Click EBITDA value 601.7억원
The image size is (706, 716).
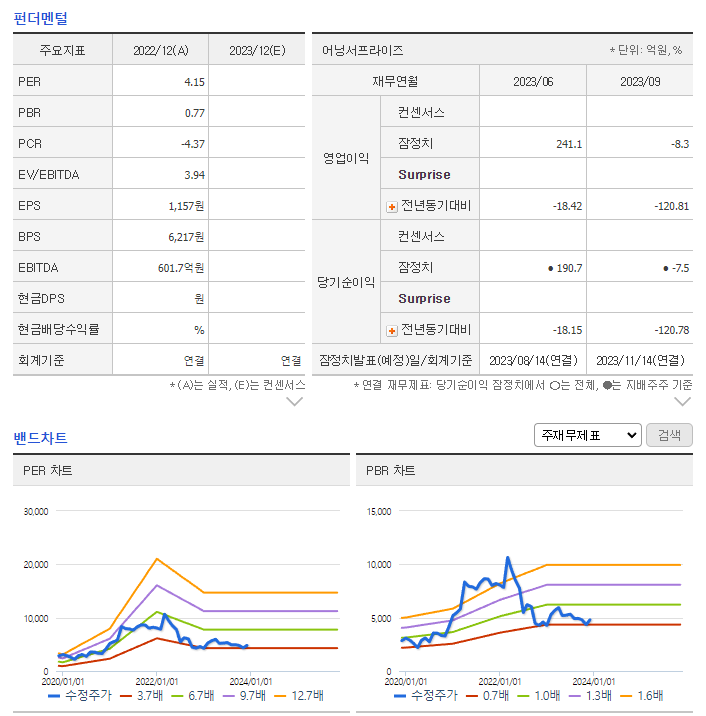[x=181, y=268]
